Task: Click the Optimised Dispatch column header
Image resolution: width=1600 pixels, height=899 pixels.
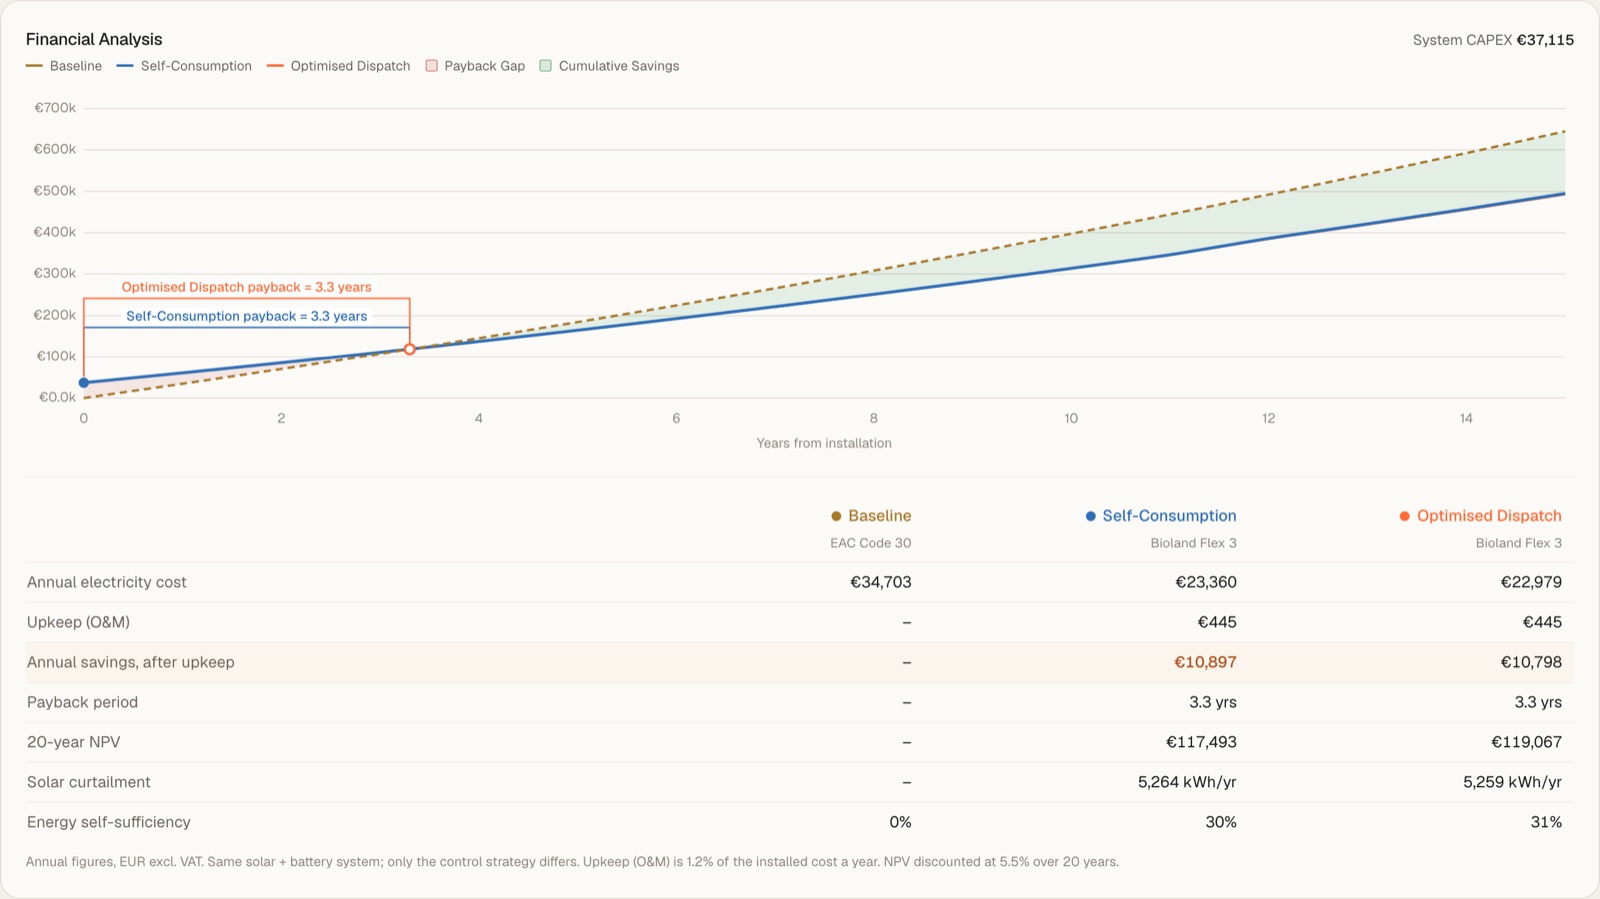Action: (x=1489, y=516)
